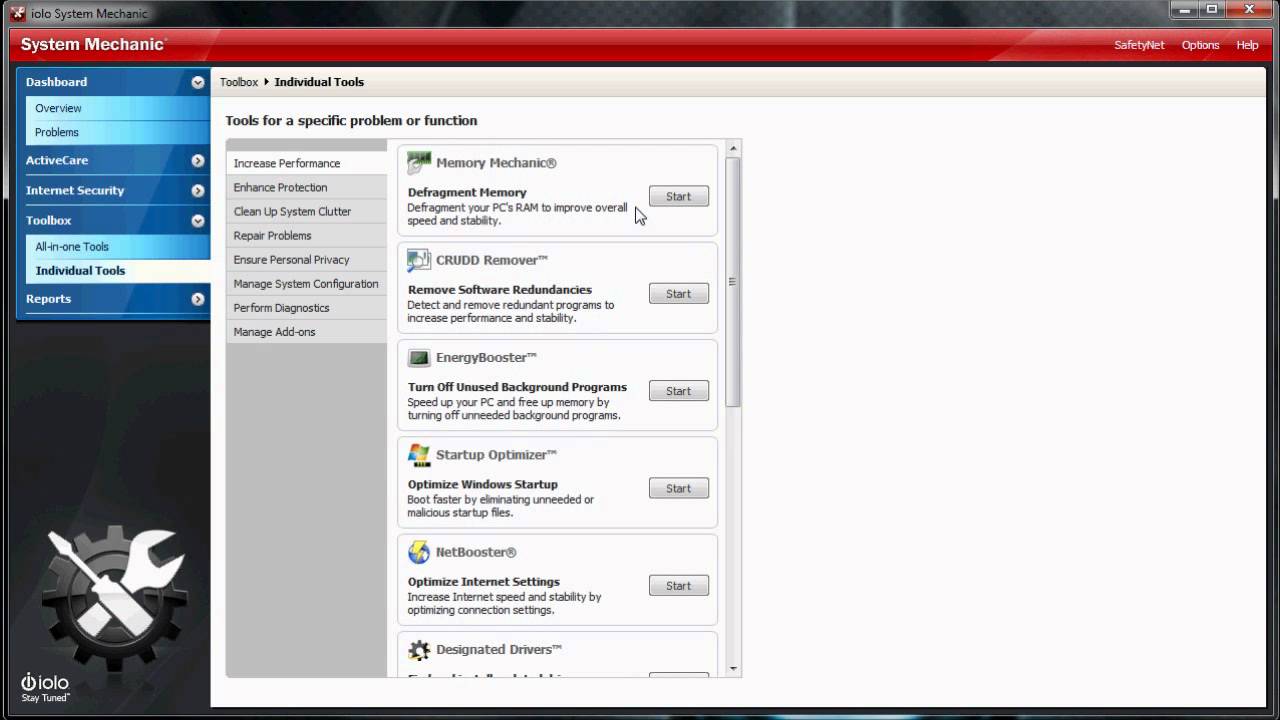Select the Manage Add-ons category
Viewport: 1280px width, 720px height.
[306, 331]
